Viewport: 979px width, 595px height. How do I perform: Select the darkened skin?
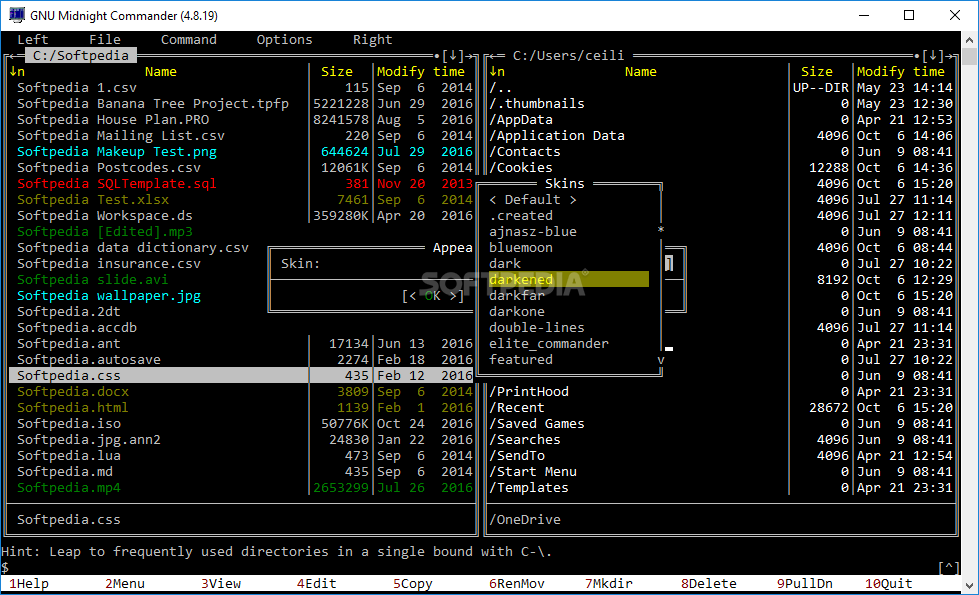coord(569,280)
